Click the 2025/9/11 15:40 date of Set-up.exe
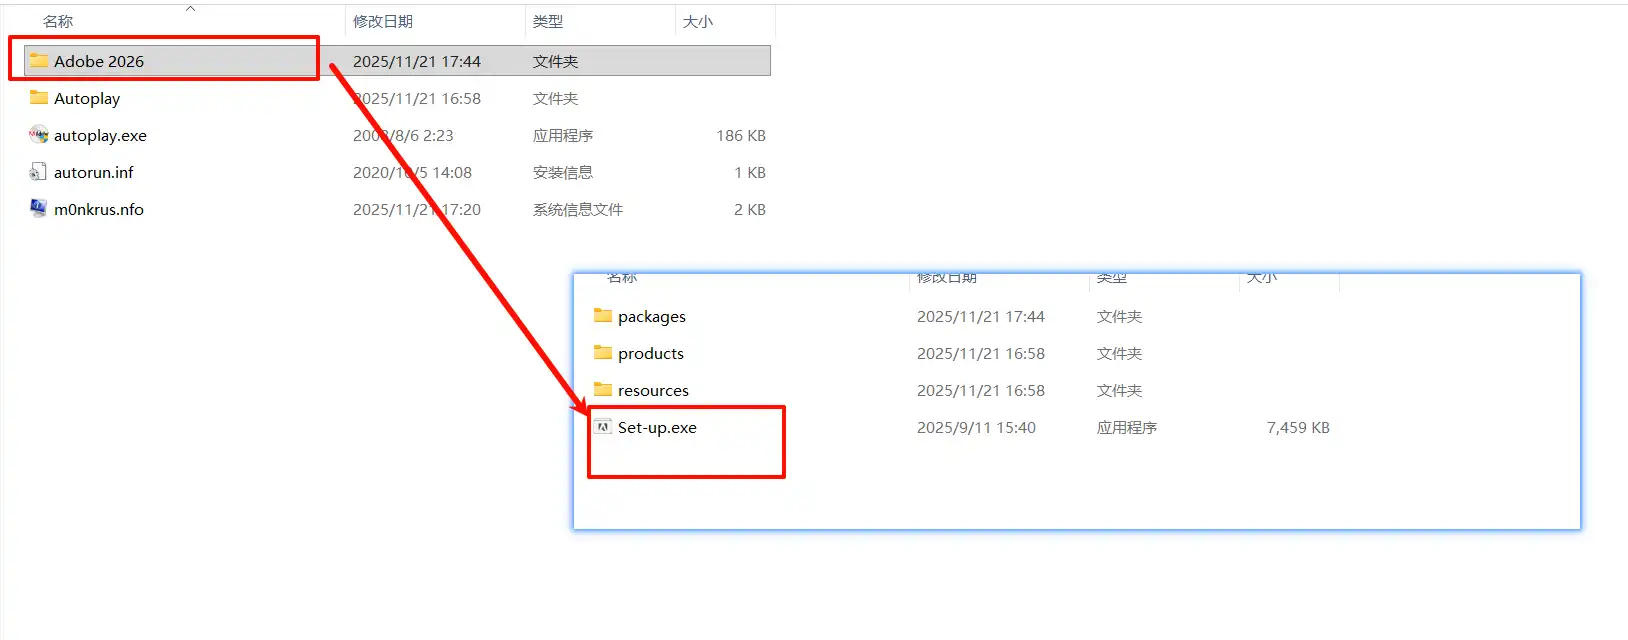 [x=976, y=427]
